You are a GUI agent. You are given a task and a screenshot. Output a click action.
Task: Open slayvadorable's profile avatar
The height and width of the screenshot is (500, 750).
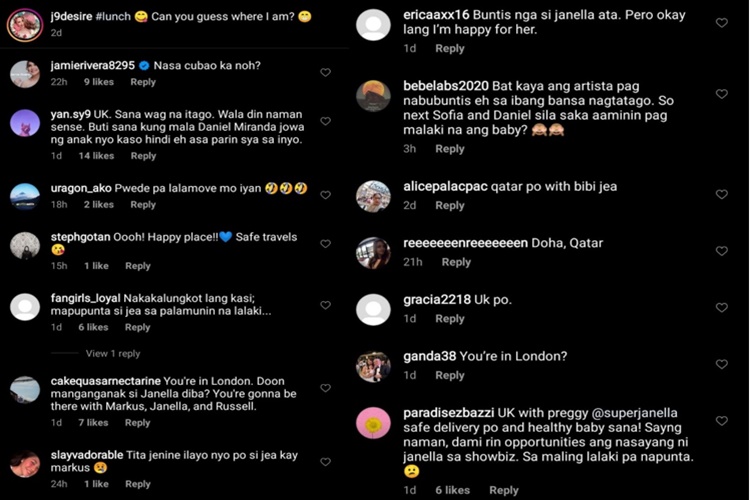point(25,464)
